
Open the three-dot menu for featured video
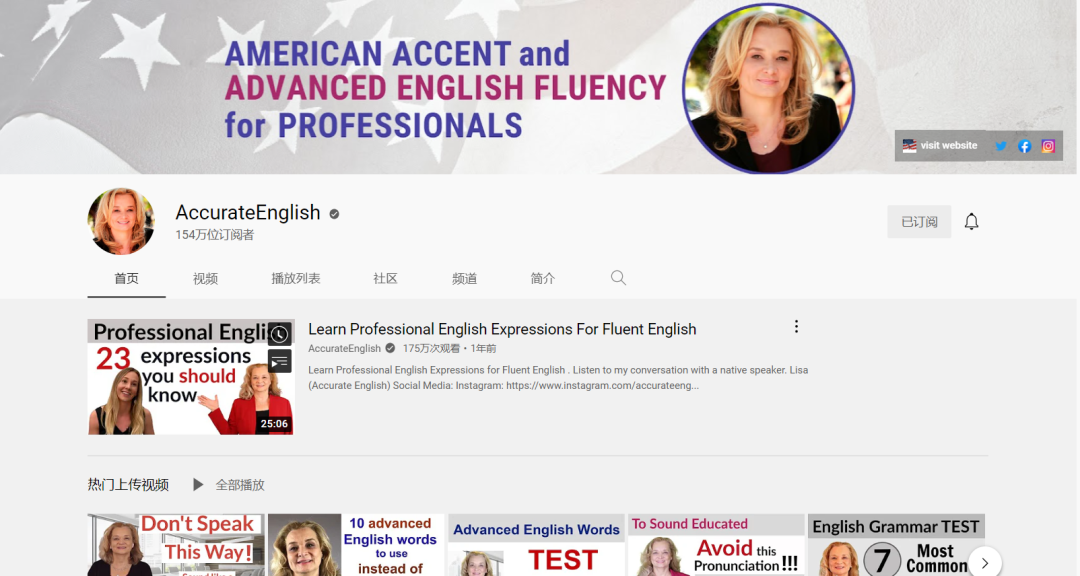[796, 327]
